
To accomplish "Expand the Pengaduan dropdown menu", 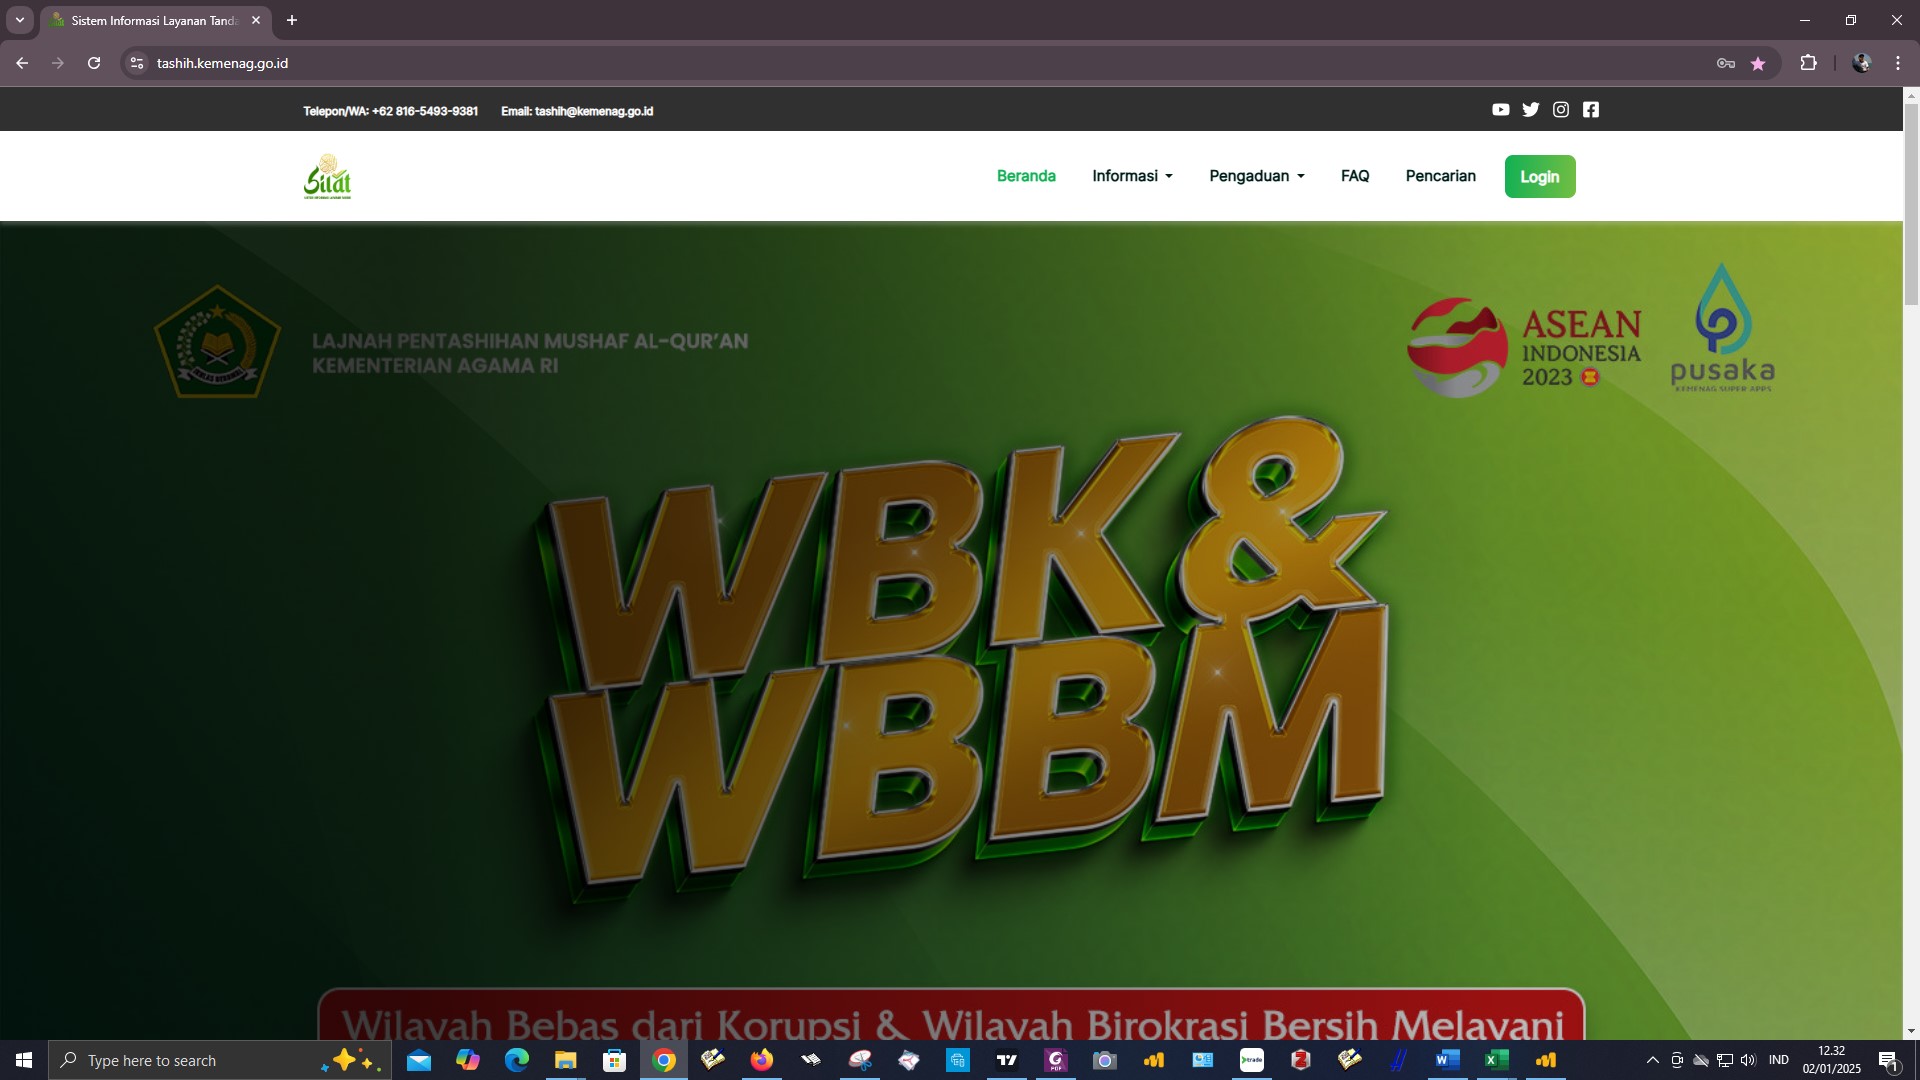I will (1257, 176).
